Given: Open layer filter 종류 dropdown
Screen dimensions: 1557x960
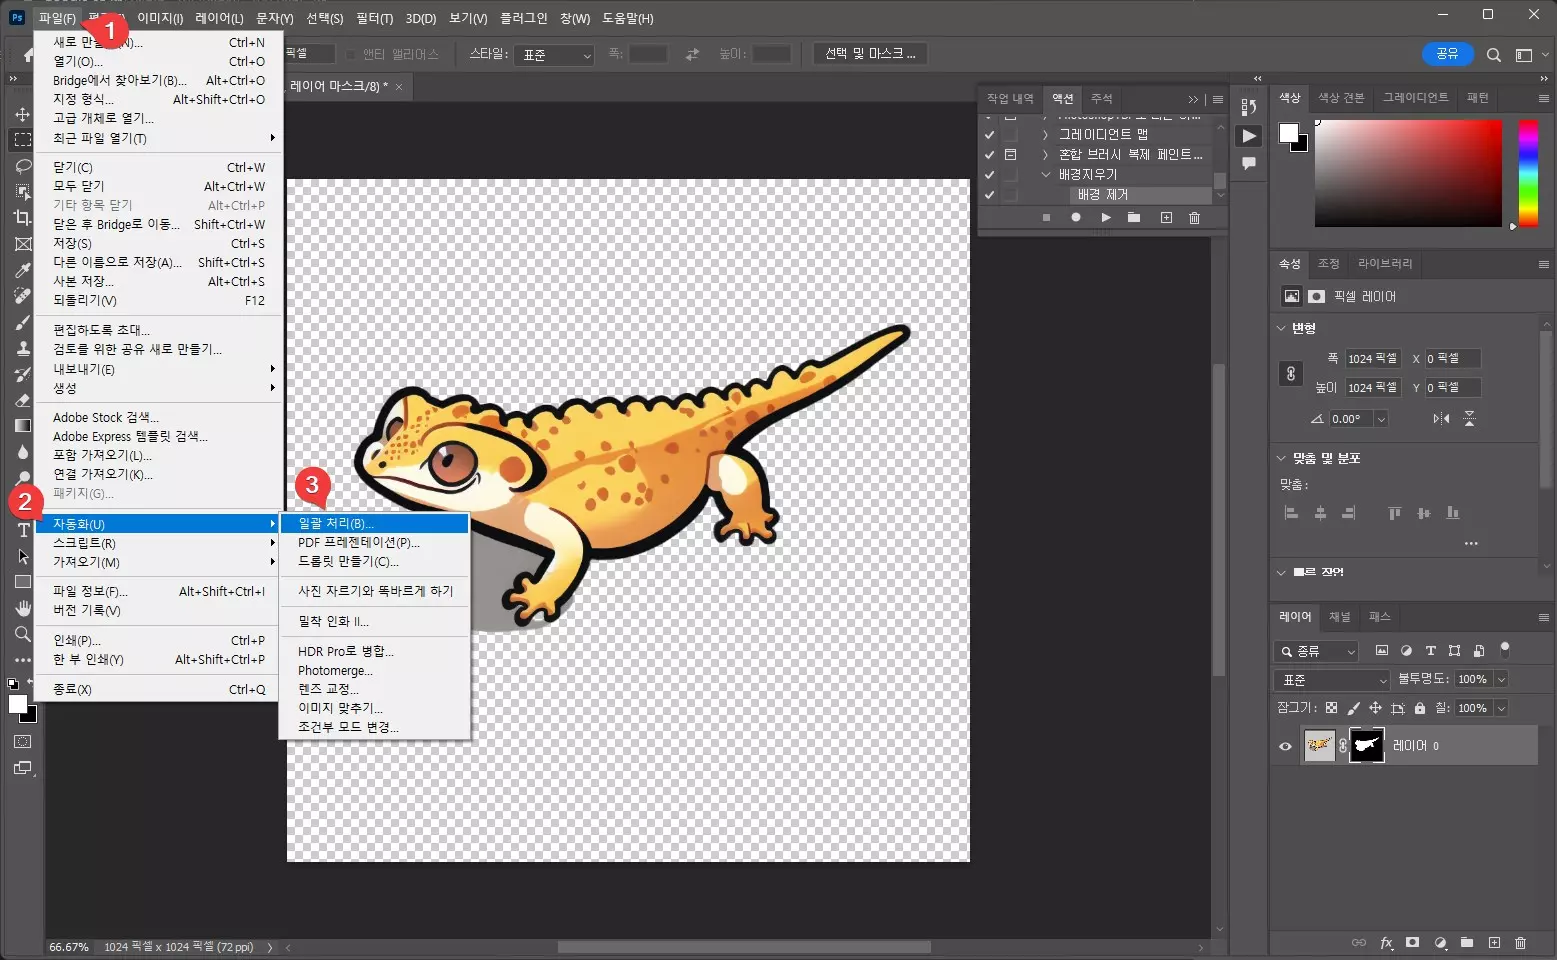Looking at the screenshot, I should pos(1316,651).
